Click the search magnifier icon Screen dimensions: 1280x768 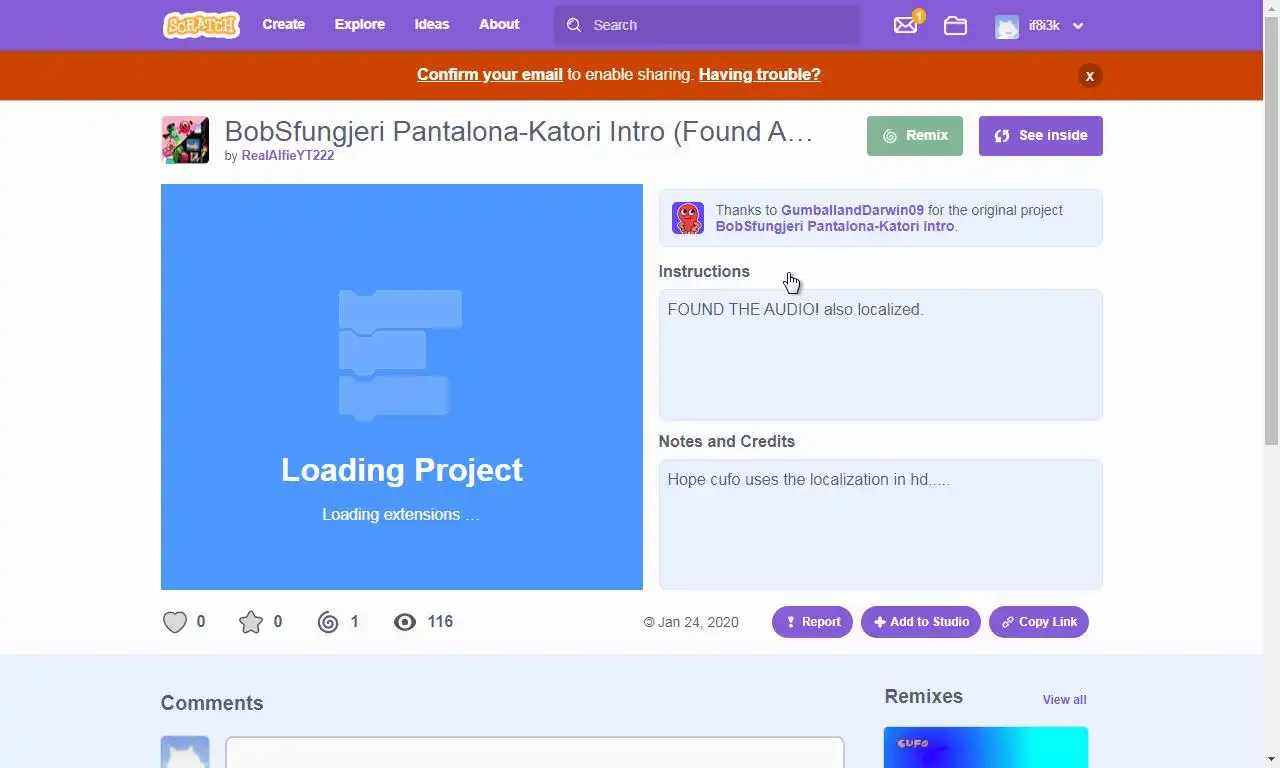tap(574, 25)
